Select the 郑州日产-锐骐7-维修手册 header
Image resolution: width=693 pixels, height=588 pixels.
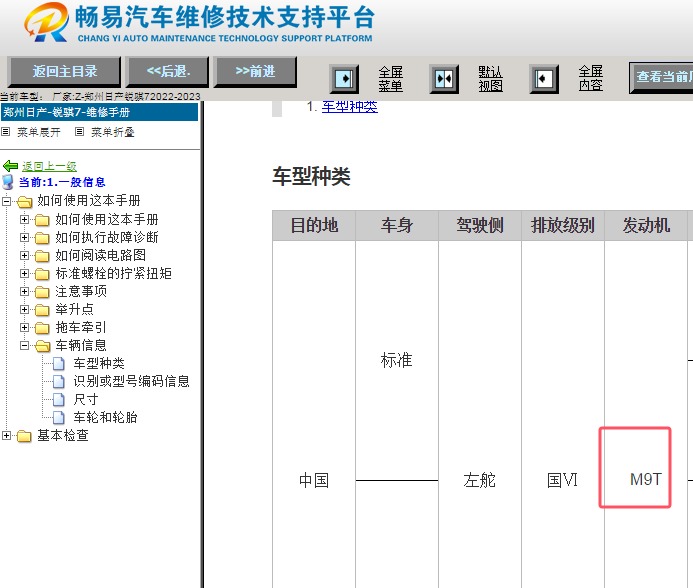tap(99, 112)
